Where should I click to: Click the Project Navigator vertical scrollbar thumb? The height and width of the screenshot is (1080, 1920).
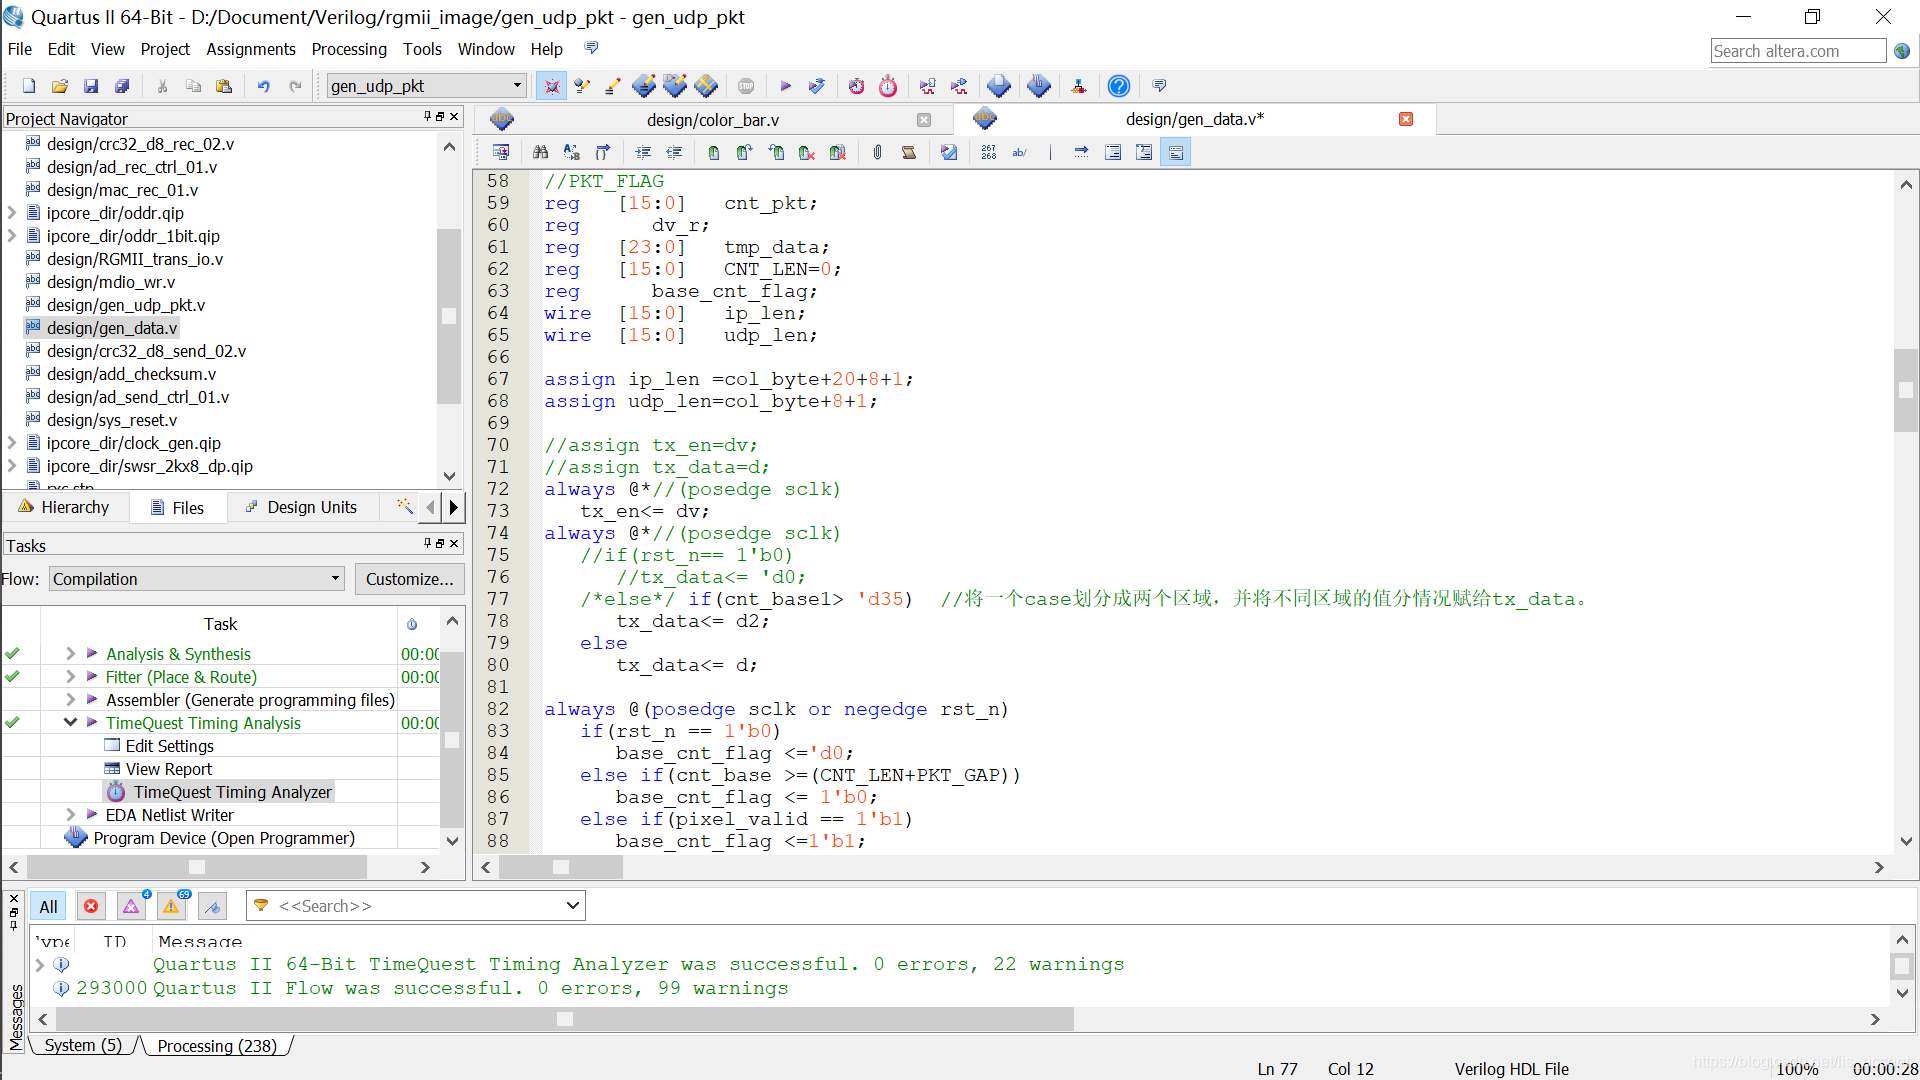pos(449,316)
